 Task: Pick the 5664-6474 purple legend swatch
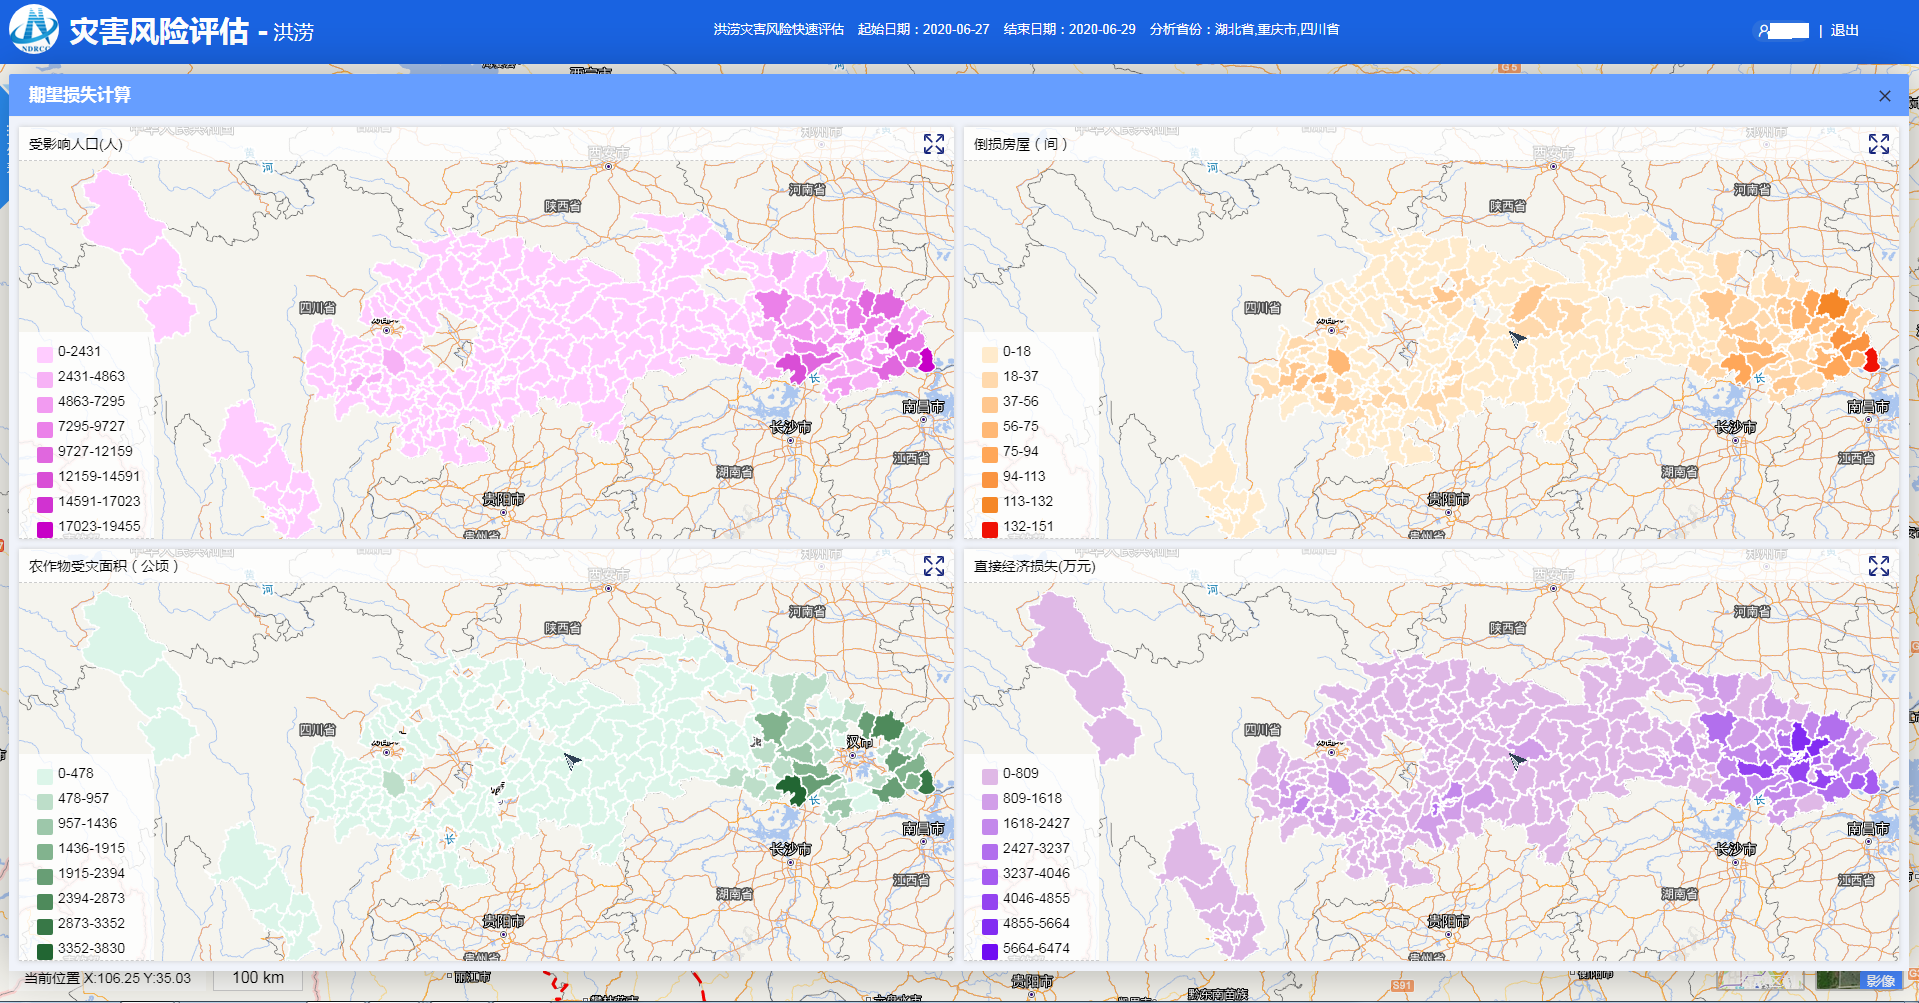point(990,950)
